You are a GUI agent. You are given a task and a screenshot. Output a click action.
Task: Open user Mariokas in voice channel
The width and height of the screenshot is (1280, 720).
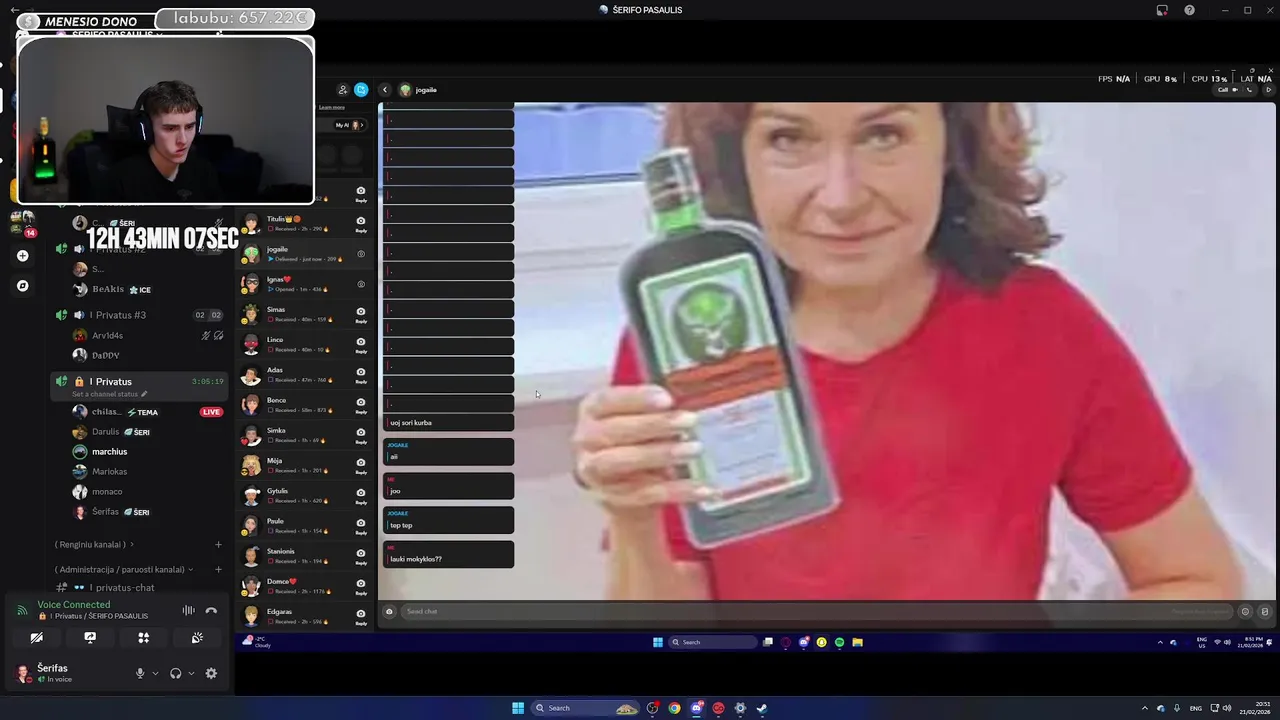[x=110, y=472]
